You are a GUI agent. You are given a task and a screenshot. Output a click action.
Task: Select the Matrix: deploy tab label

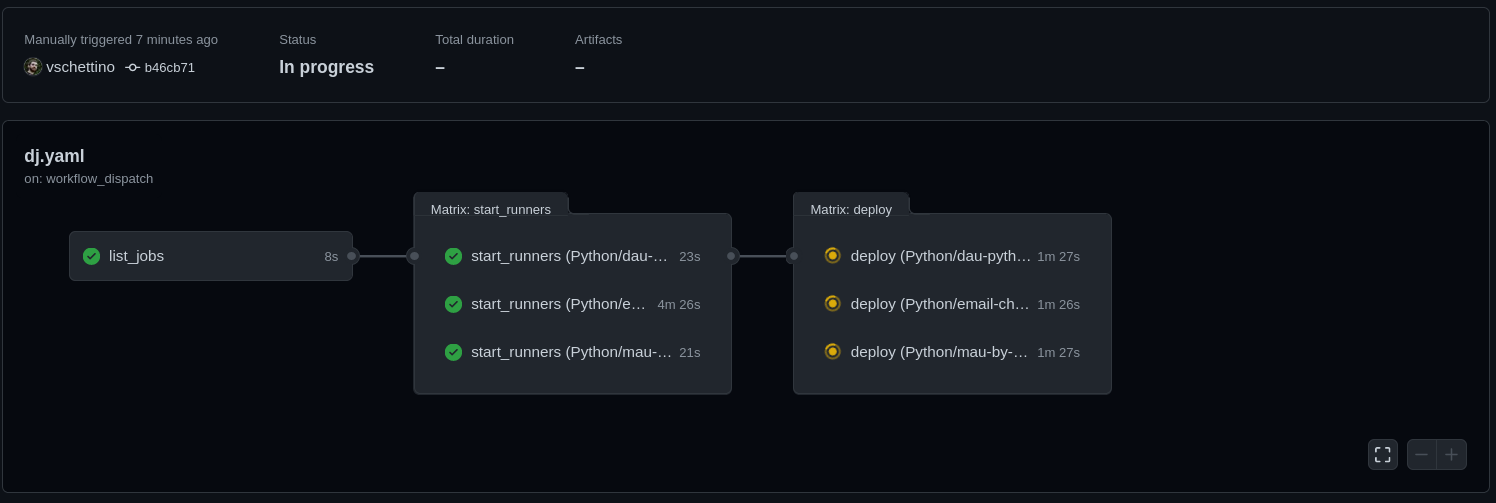[x=850, y=209]
